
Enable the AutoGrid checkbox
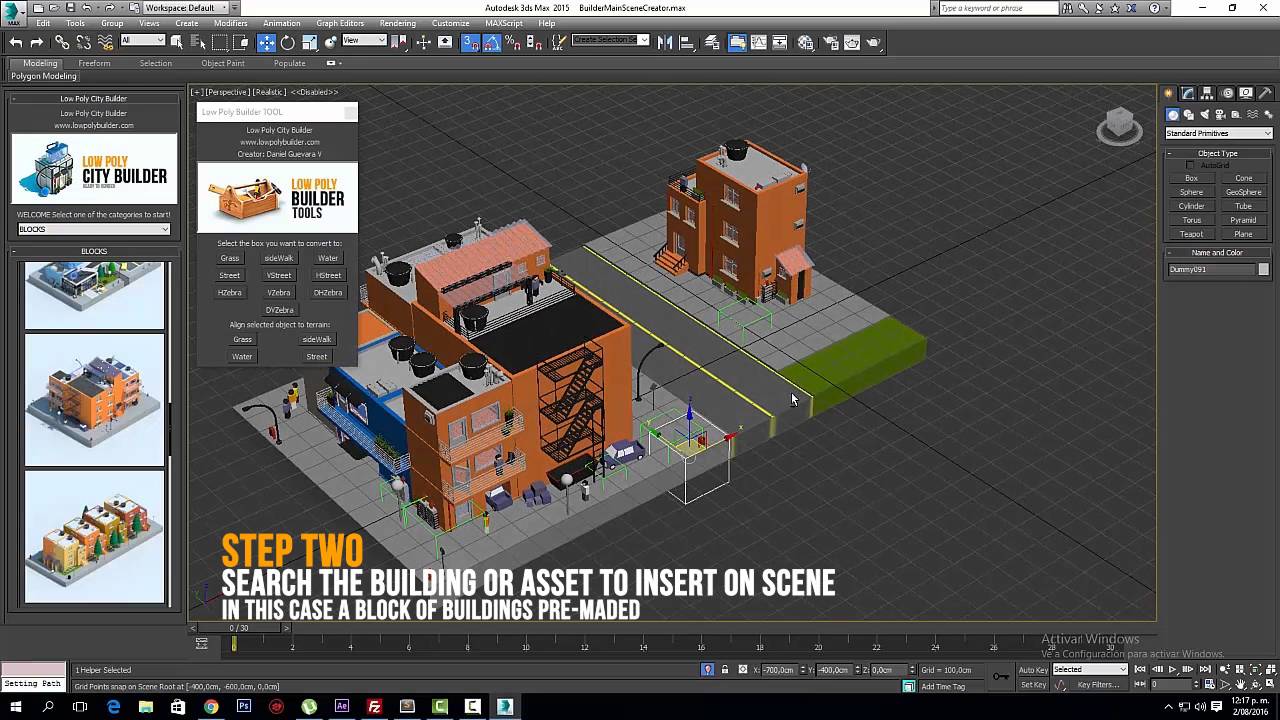pos(1190,165)
